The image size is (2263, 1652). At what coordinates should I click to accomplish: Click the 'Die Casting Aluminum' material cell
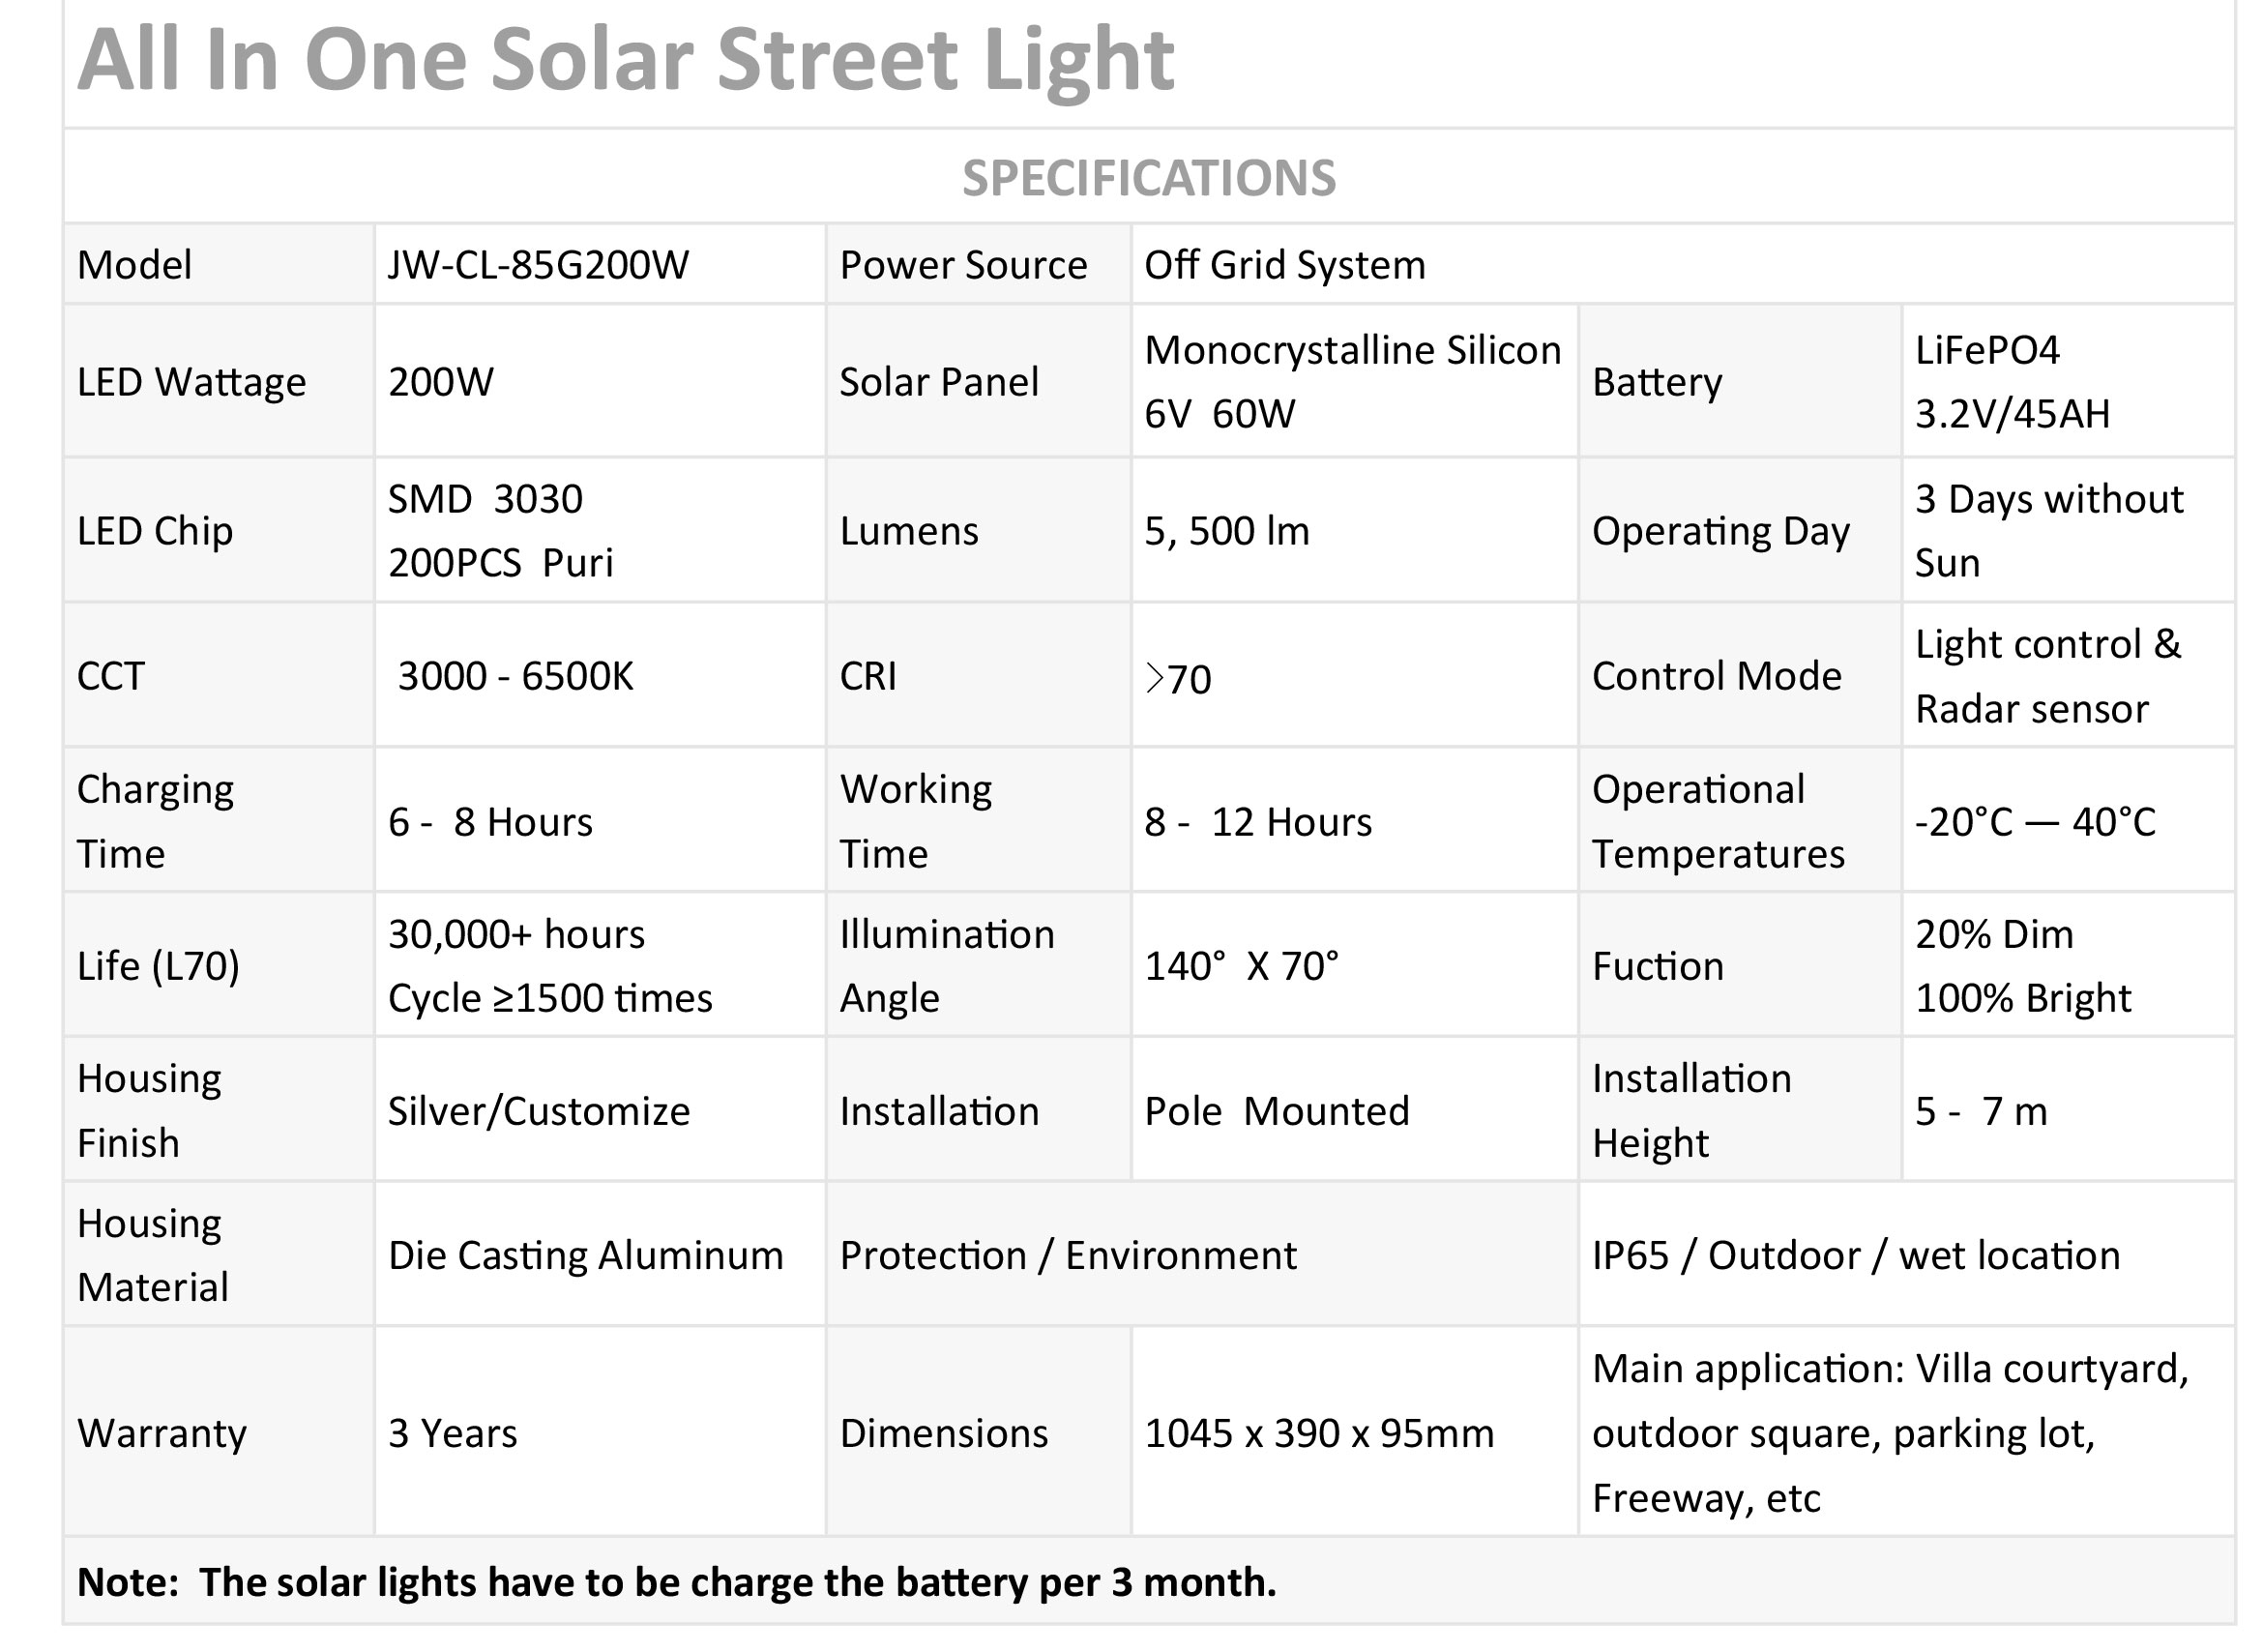click(585, 1255)
